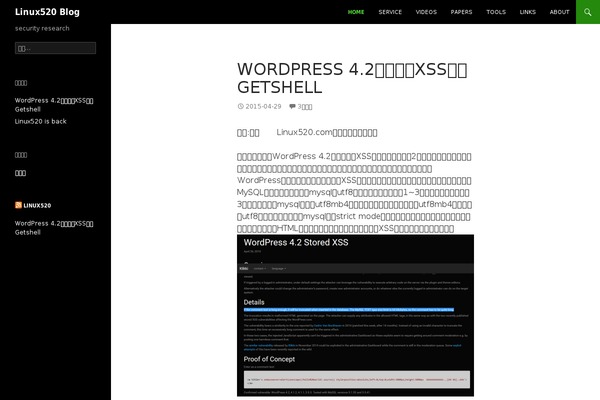Image resolution: width=600 pixels, height=400 pixels.
Task: Click the Linux520 Blog site title
Action: [47, 12]
